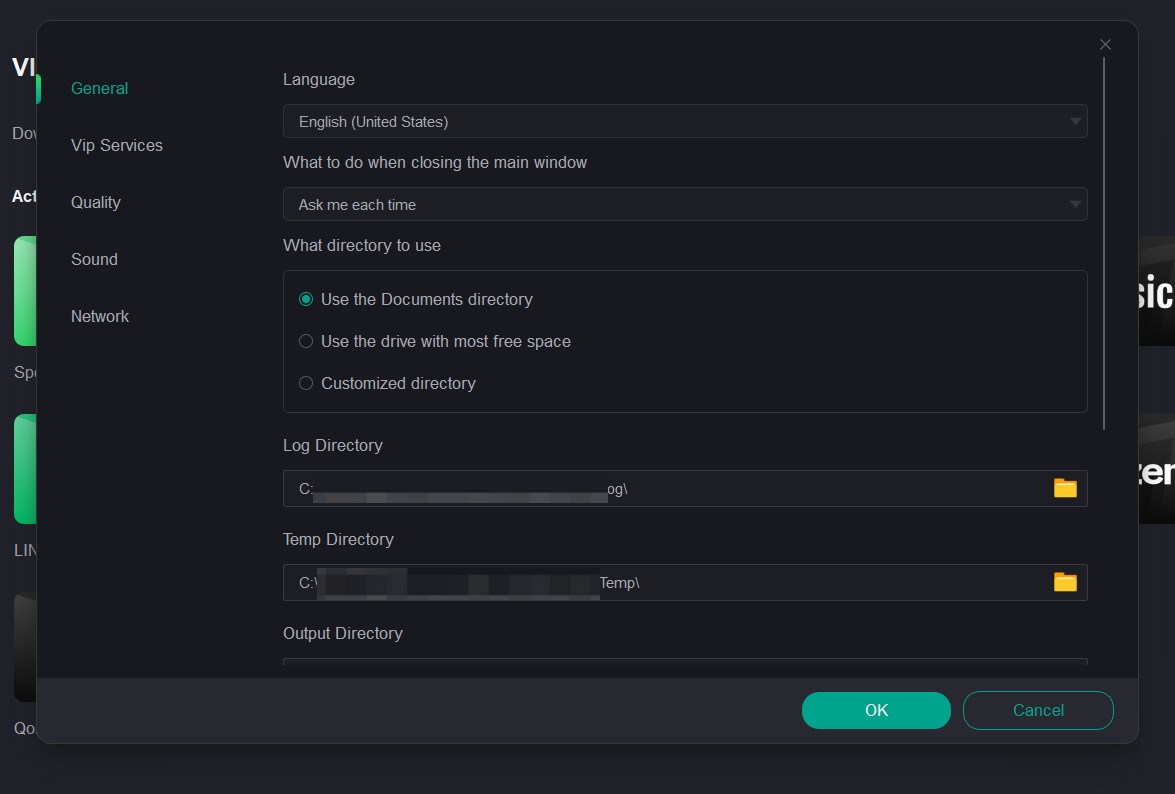
Task: Open the General settings tab
Action: (x=100, y=88)
